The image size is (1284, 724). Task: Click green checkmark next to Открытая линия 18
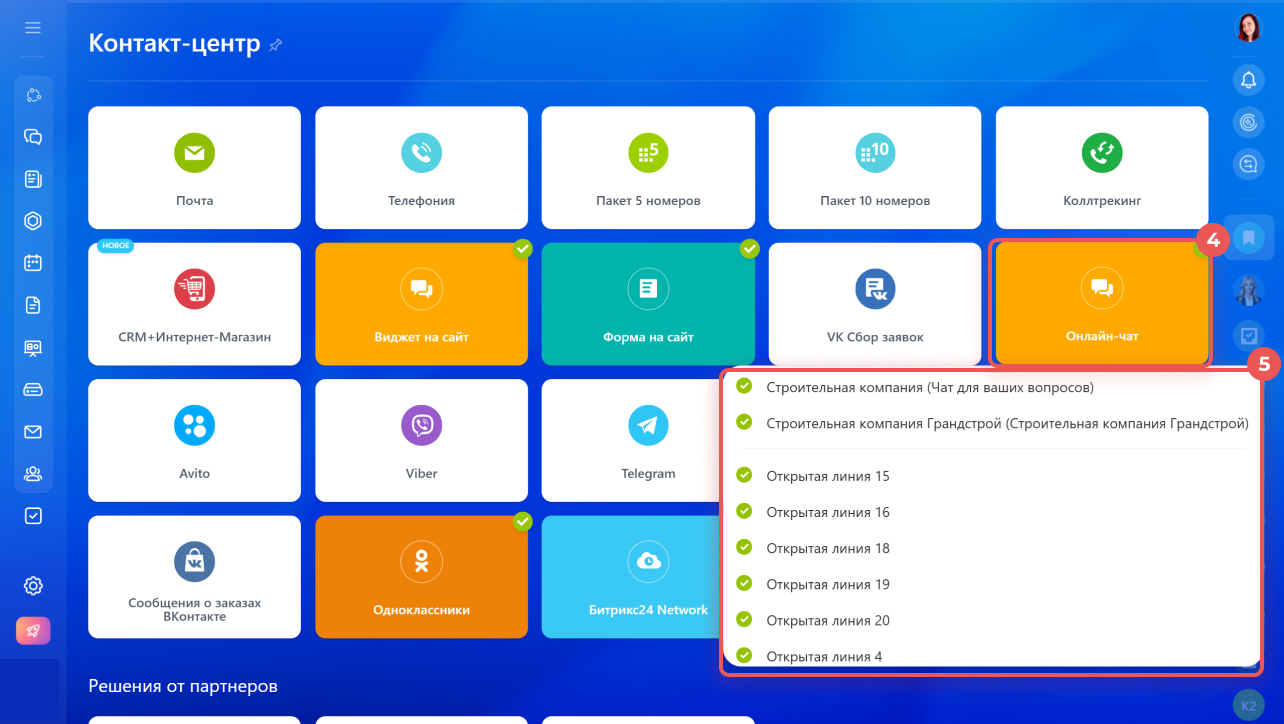(x=744, y=547)
